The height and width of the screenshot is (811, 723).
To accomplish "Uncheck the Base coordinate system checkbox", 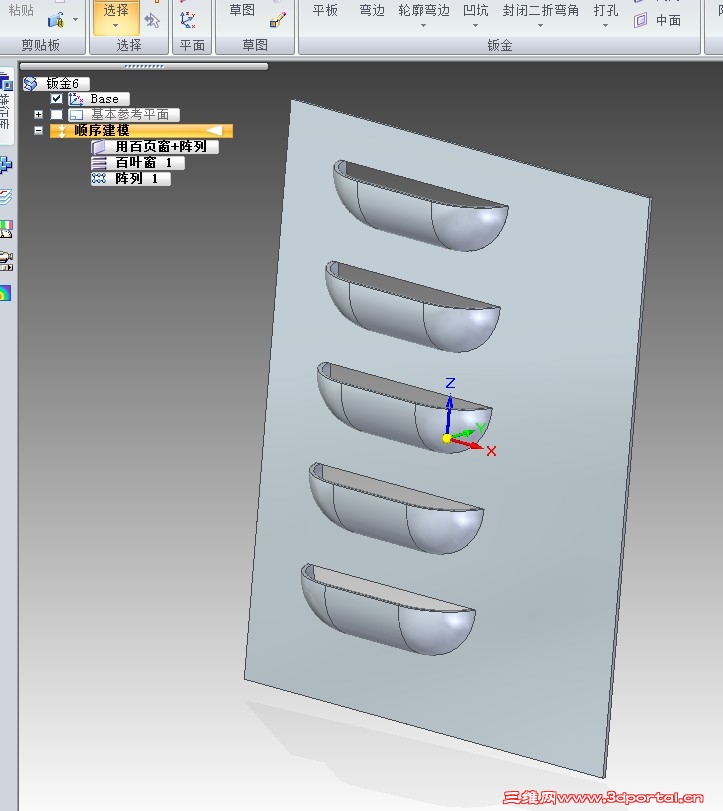I will (x=56, y=98).
